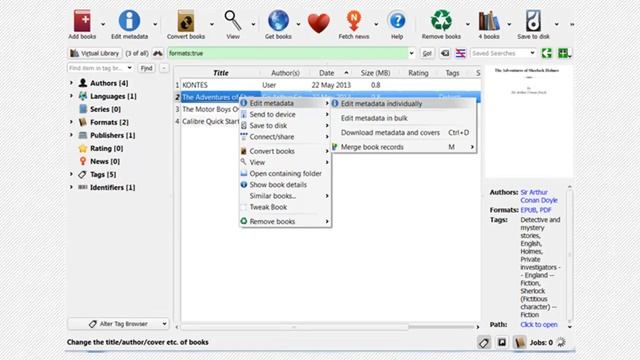This screenshot has height=360, width=640.
Task: Click the Find button in tag browser
Action: coord(146,68)
